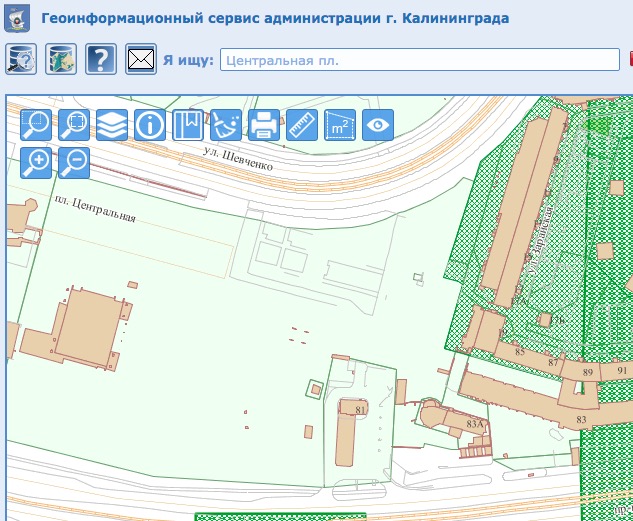Click building number 89 on the map
Image resolution: width=633 pixels, height=521 pixels.
pos(588,372)
